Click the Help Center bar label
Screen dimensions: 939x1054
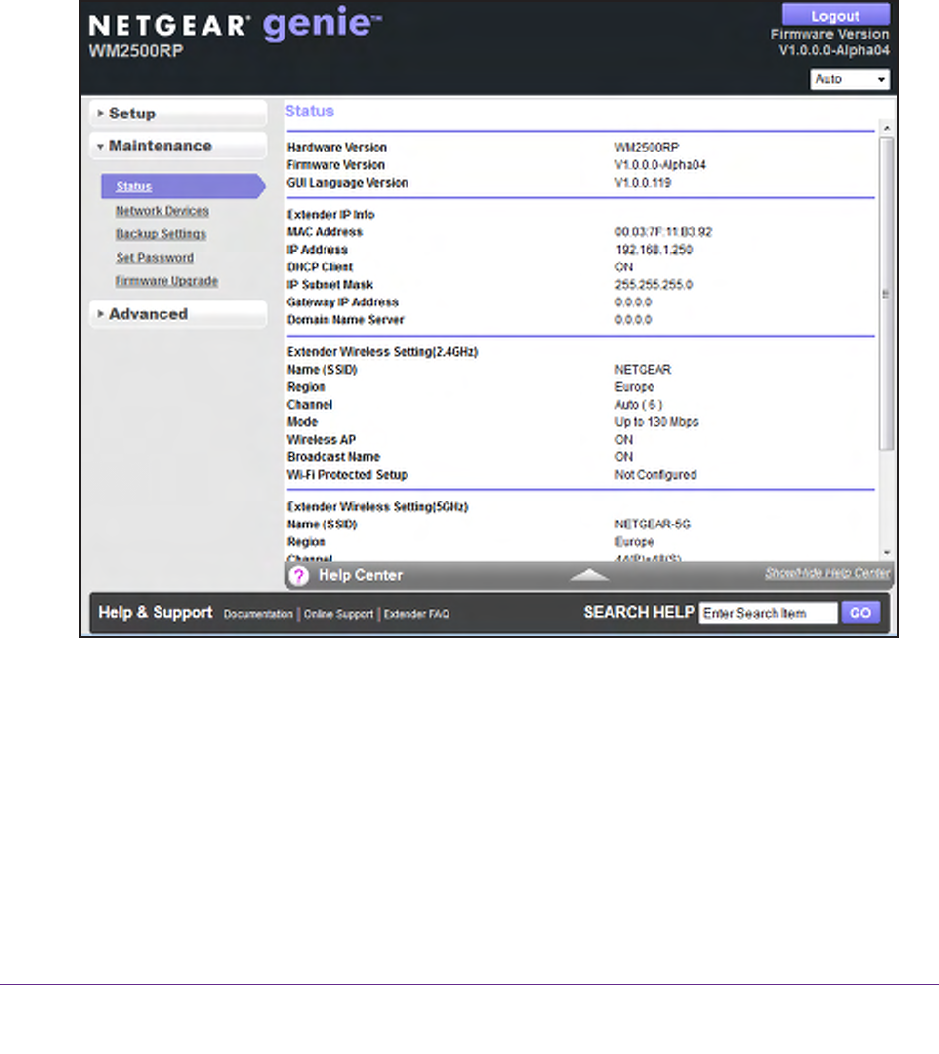click(x=361, y=575)
